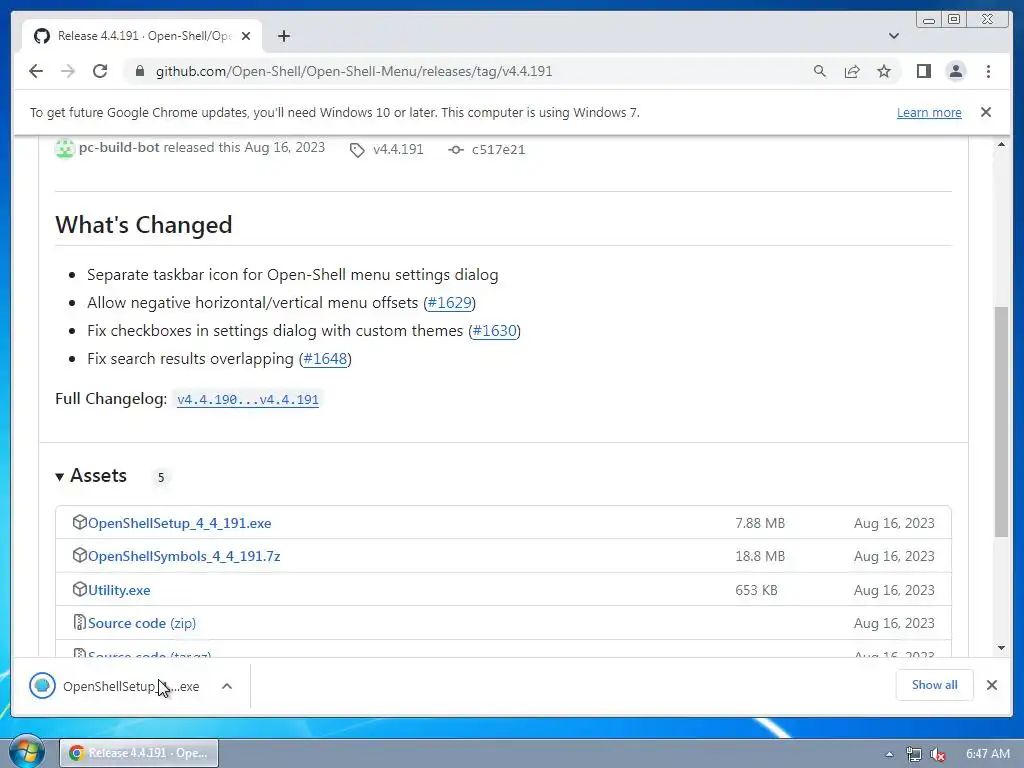Open network status tray icon

click(914, 754)
